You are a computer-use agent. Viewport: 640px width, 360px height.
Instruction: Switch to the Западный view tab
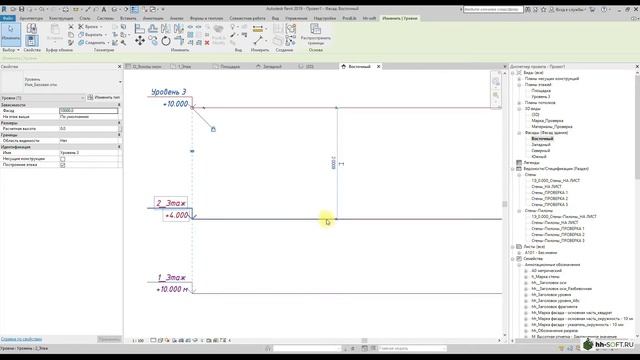click(x=269, y=66)
